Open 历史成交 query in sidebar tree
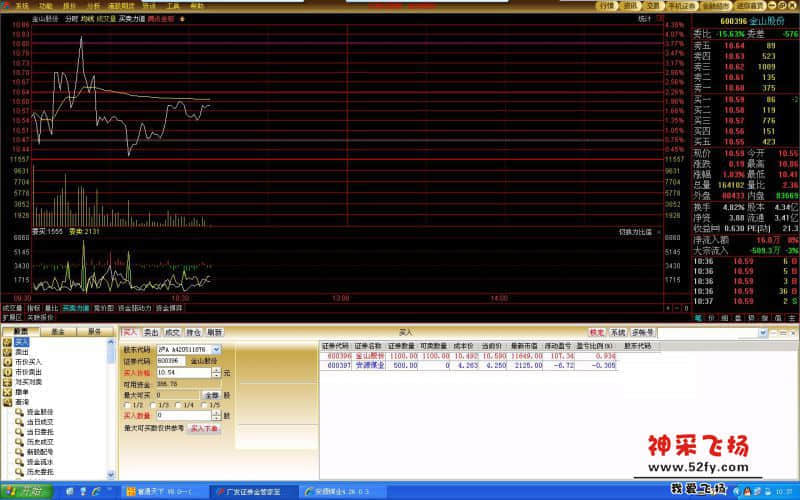This screenshot has height=500, width=800. click(19, 441)
